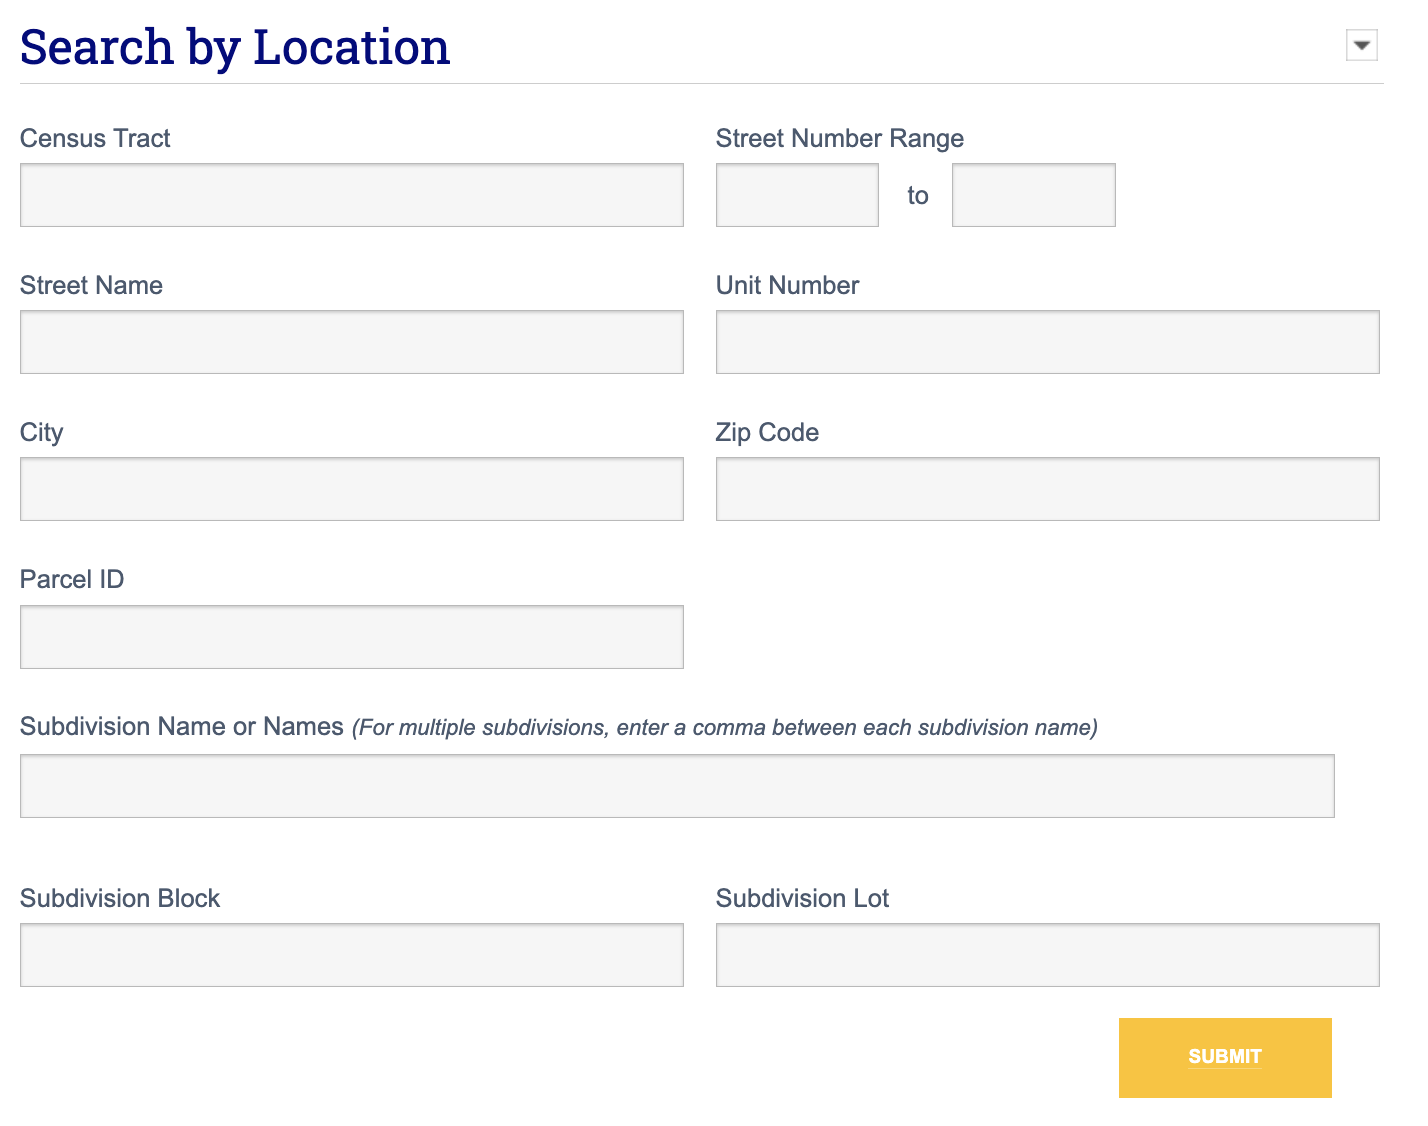Screen dimensions: 1428x1126
Task: Select the Search by Location heading
Action: pos(234,45)
